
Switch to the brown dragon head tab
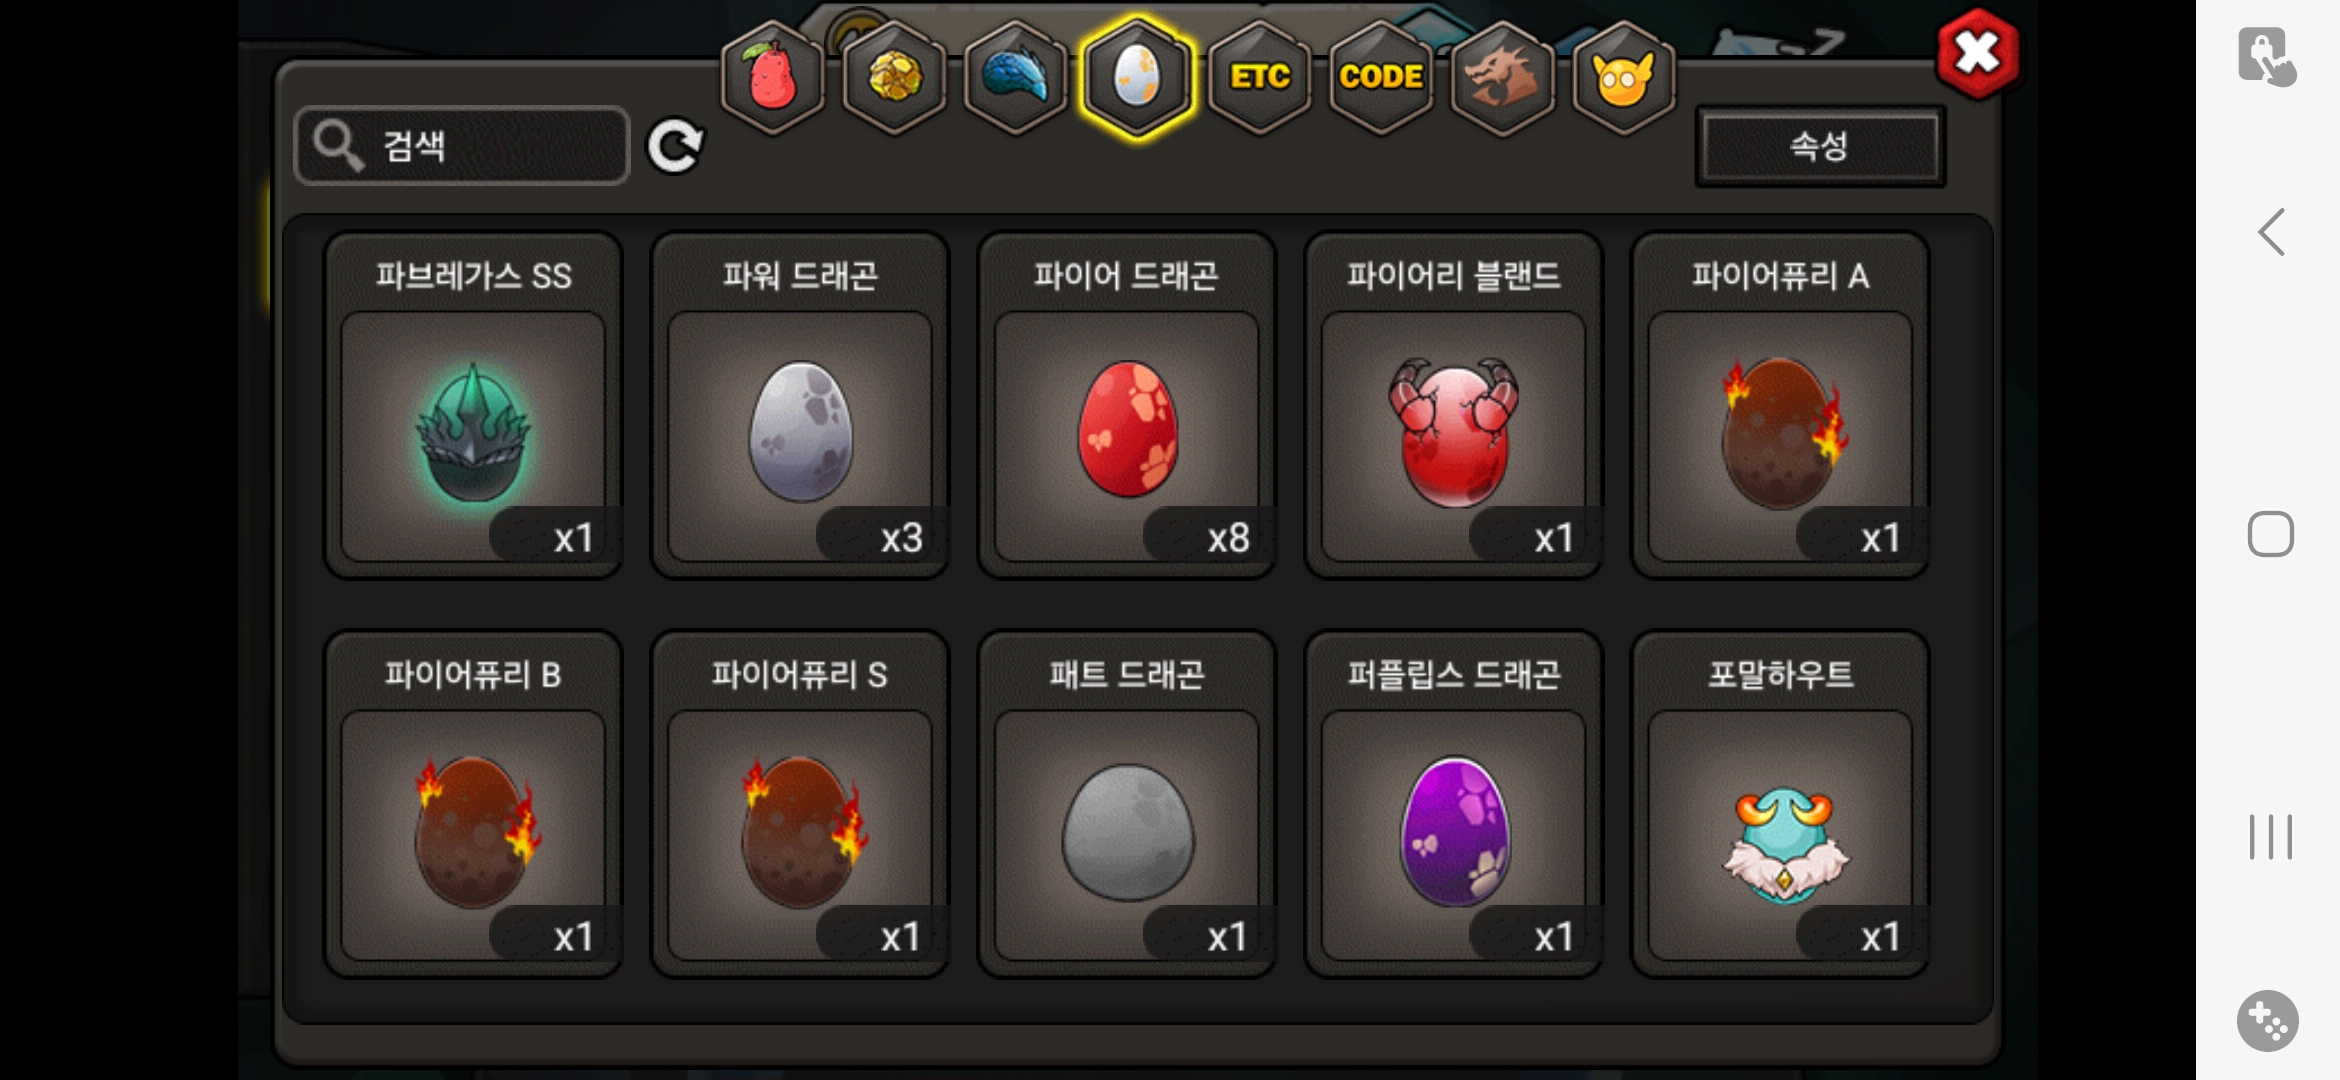1502,77
